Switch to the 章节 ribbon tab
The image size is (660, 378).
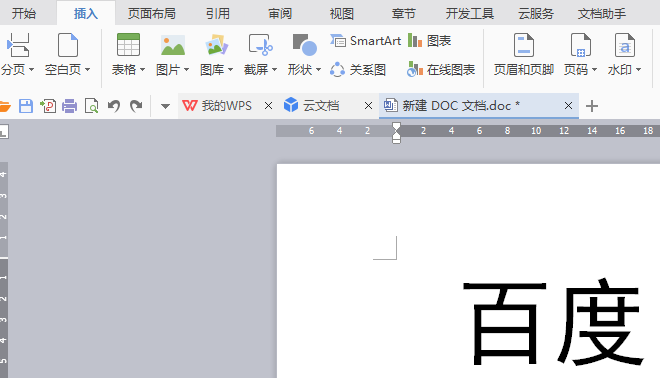click(x=404, y=13)
